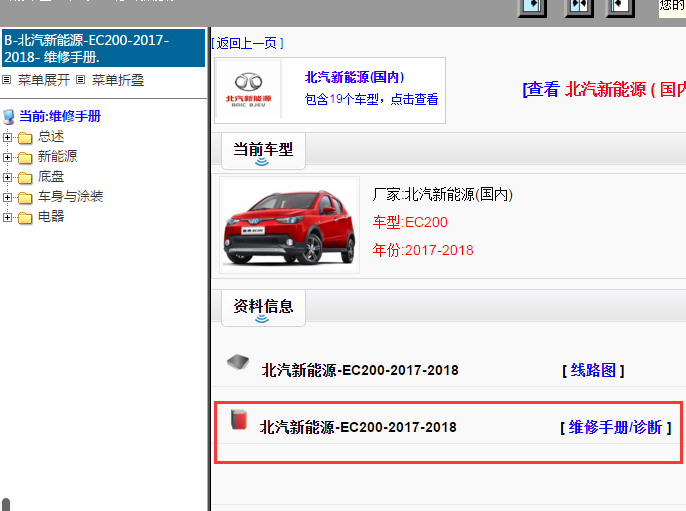Open the 总述 tree item
This screenshot has height=511, width=686.
tap(51, 136)
